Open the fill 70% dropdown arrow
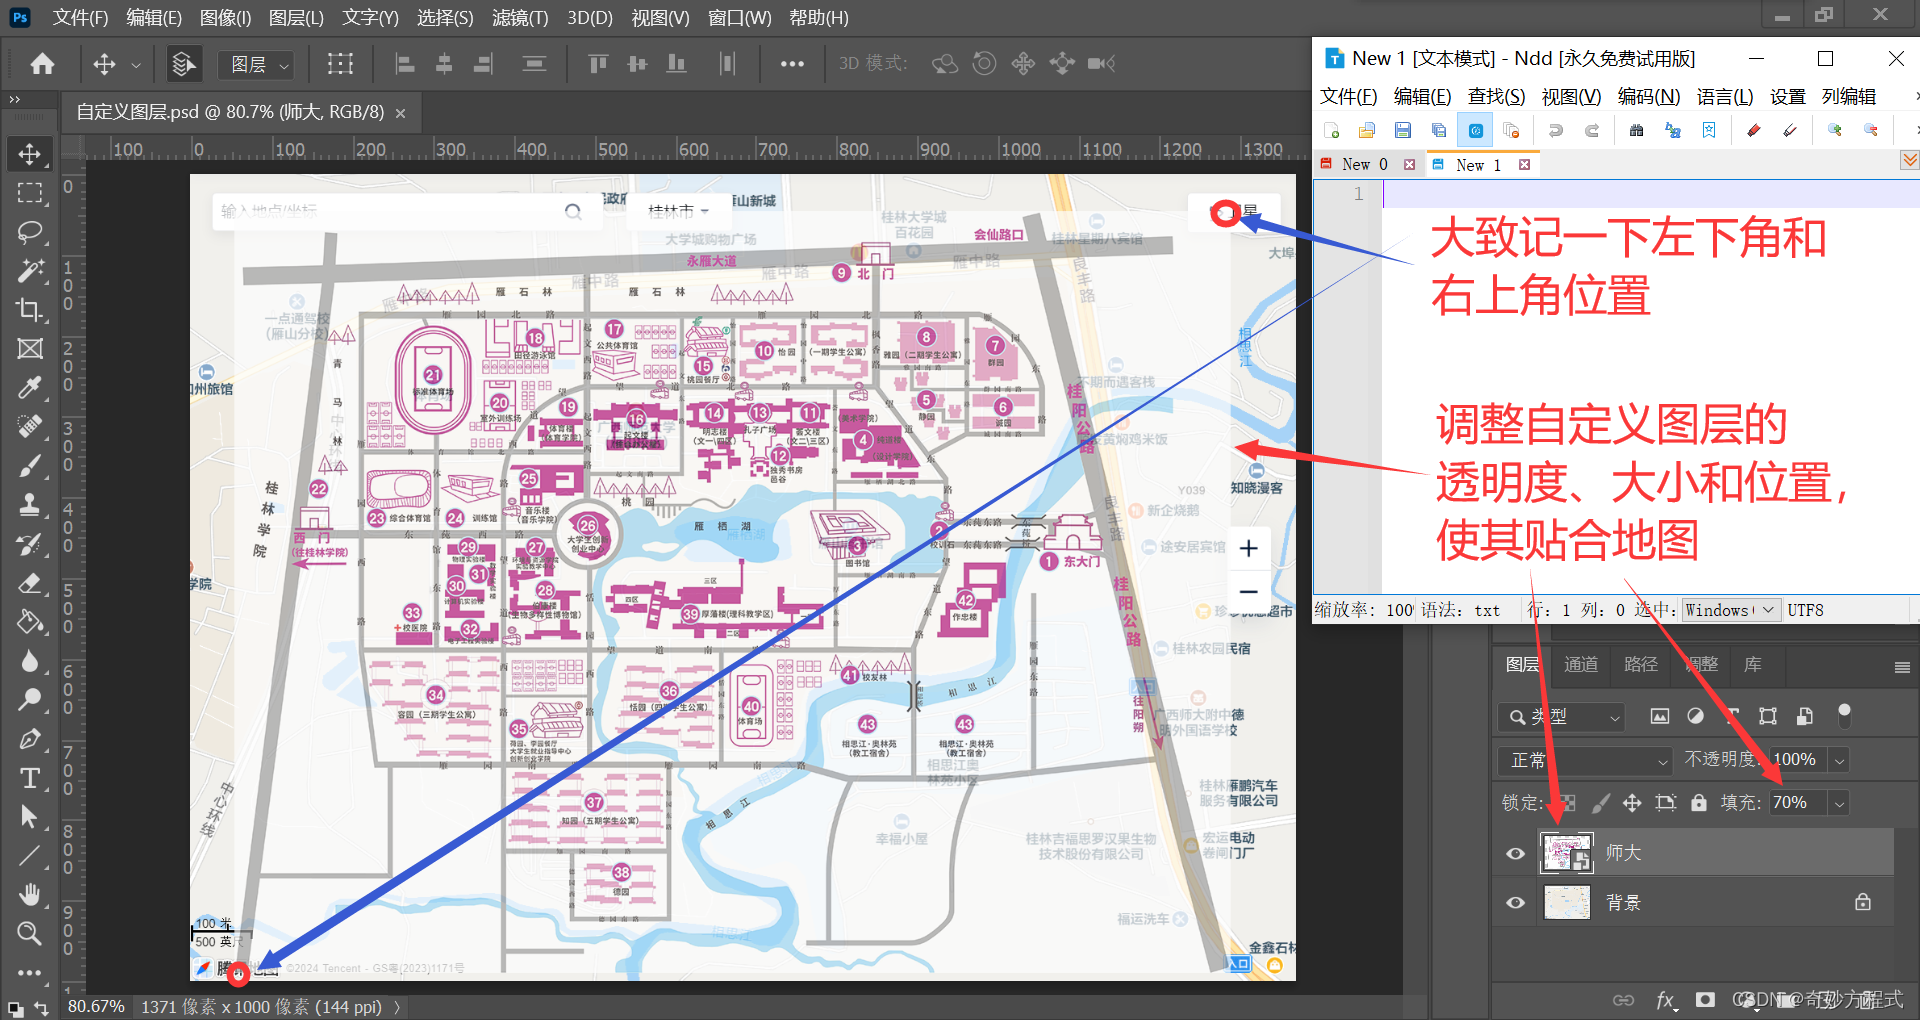 1838,802
